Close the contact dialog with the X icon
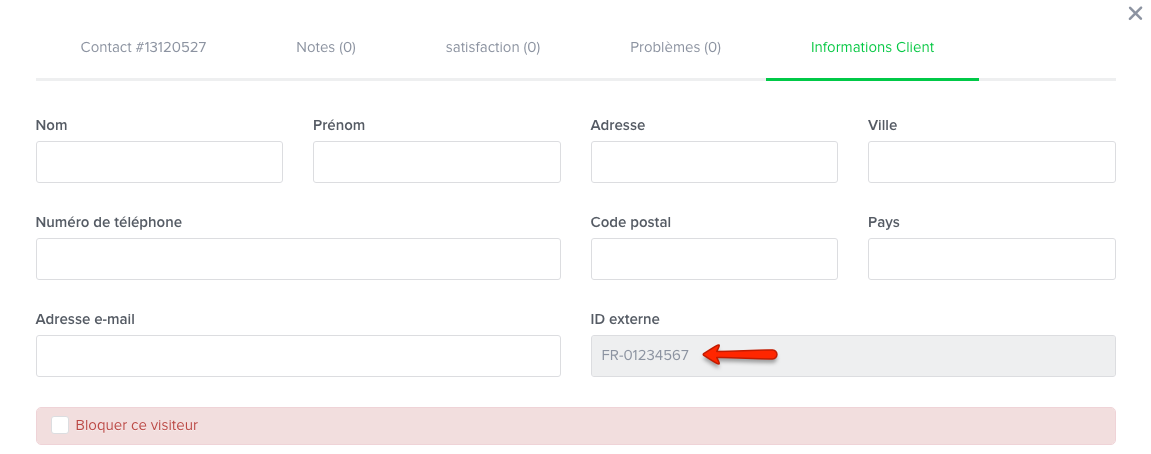Screen dimensions: 1151x454 1135,13
